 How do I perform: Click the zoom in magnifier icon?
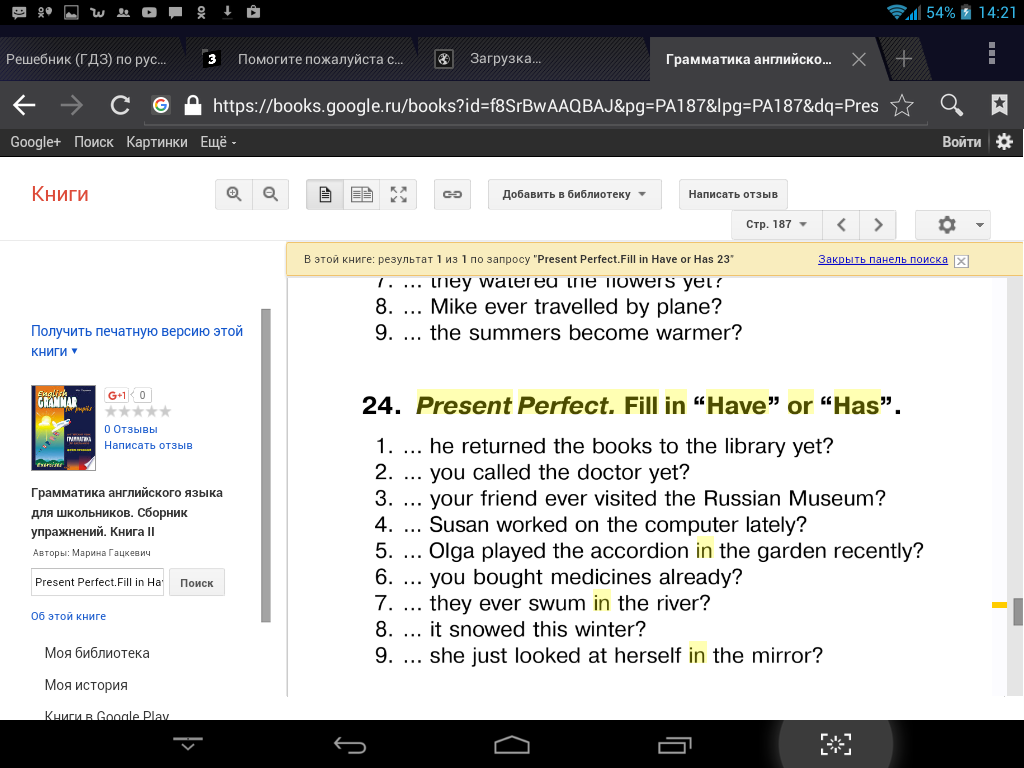coord(234,195)
